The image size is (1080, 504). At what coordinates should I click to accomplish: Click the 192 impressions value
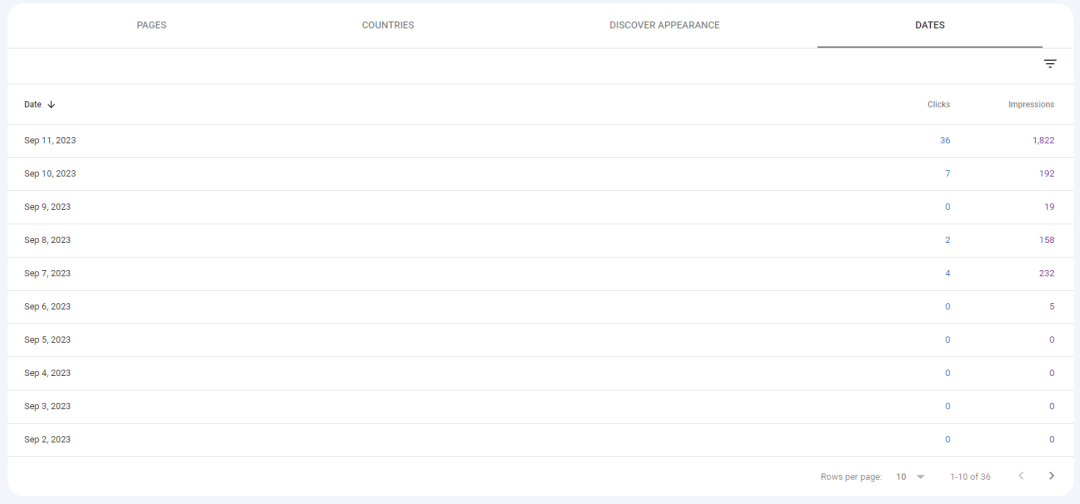[1047, 174]
